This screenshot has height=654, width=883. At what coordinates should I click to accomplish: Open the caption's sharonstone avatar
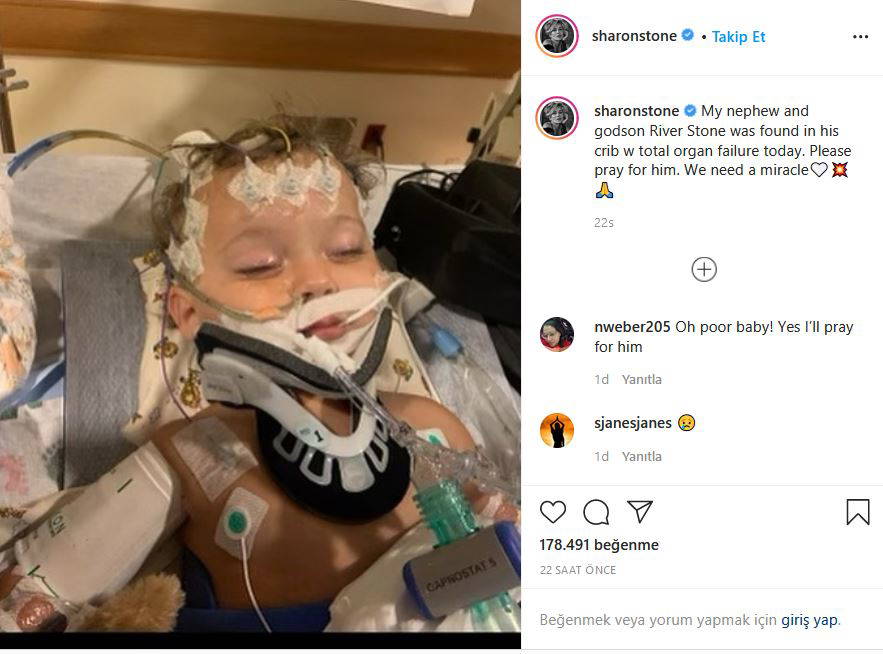(557, 118)
